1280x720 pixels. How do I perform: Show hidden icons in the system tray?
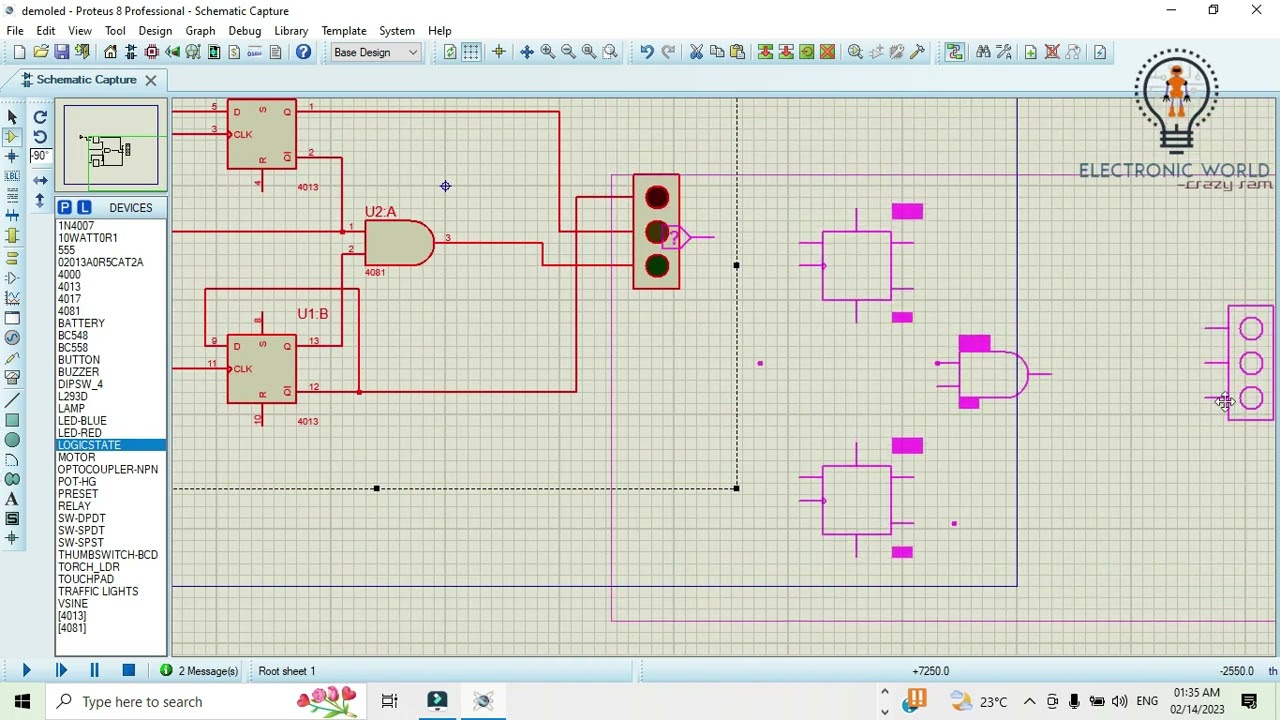point(1029,701)
